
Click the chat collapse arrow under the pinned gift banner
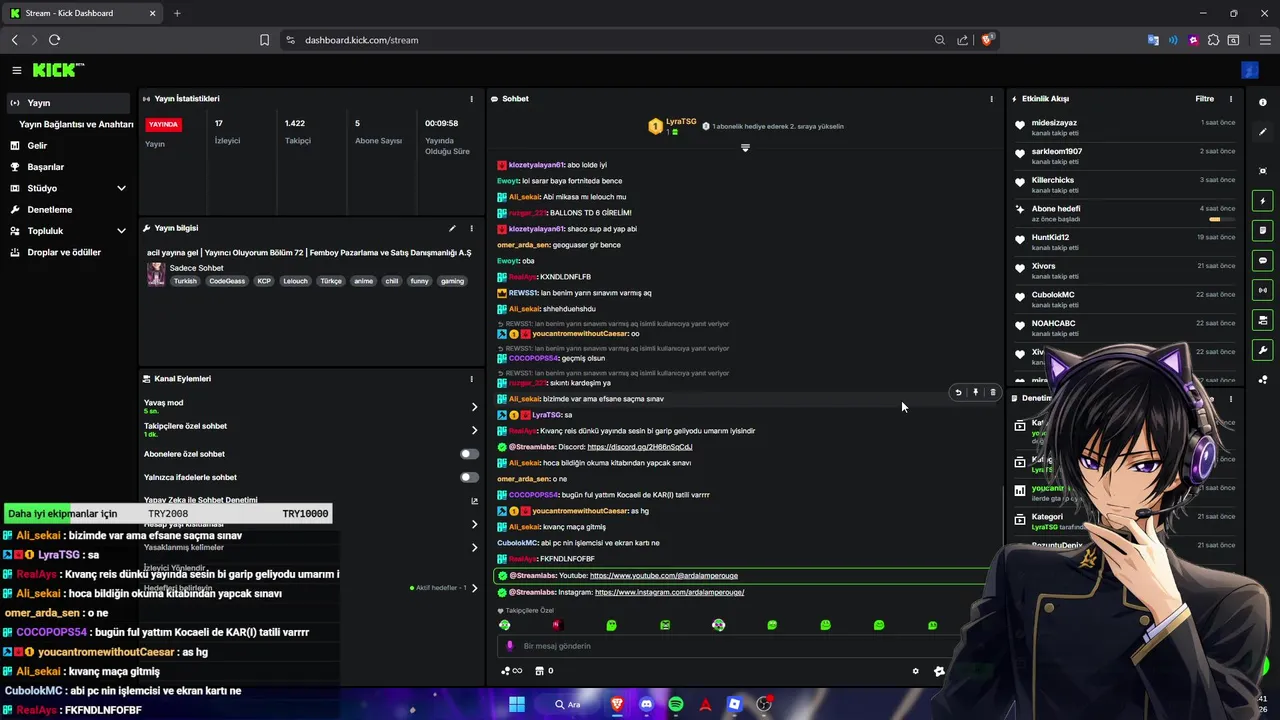click(x=745, y=148)
